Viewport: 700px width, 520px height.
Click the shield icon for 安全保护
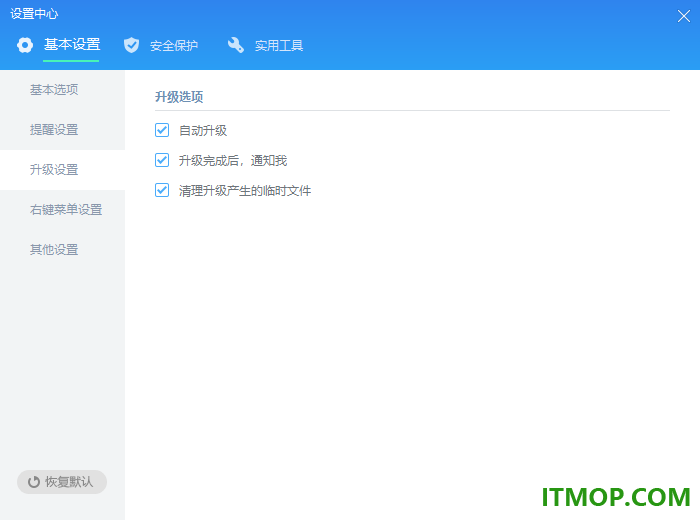(x=131, y=45)
